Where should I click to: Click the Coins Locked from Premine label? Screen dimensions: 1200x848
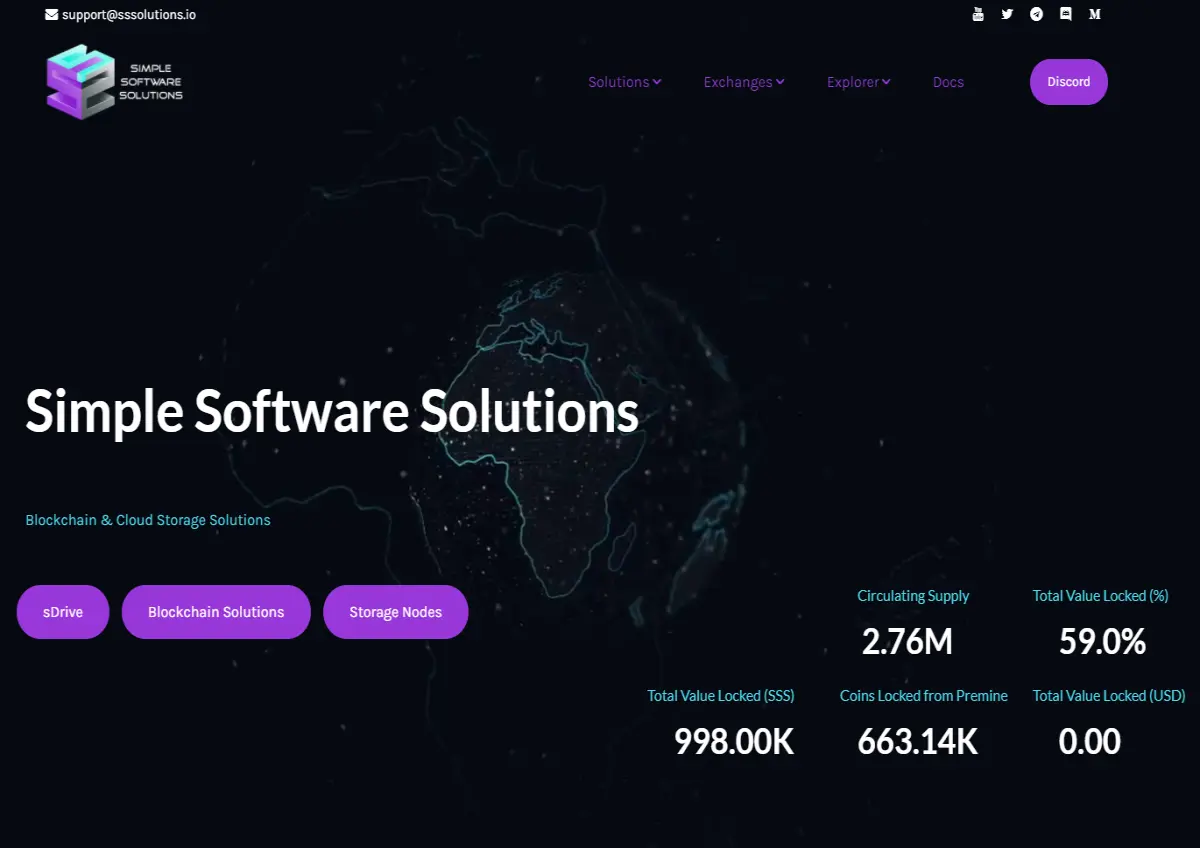[x=924, y=696]
